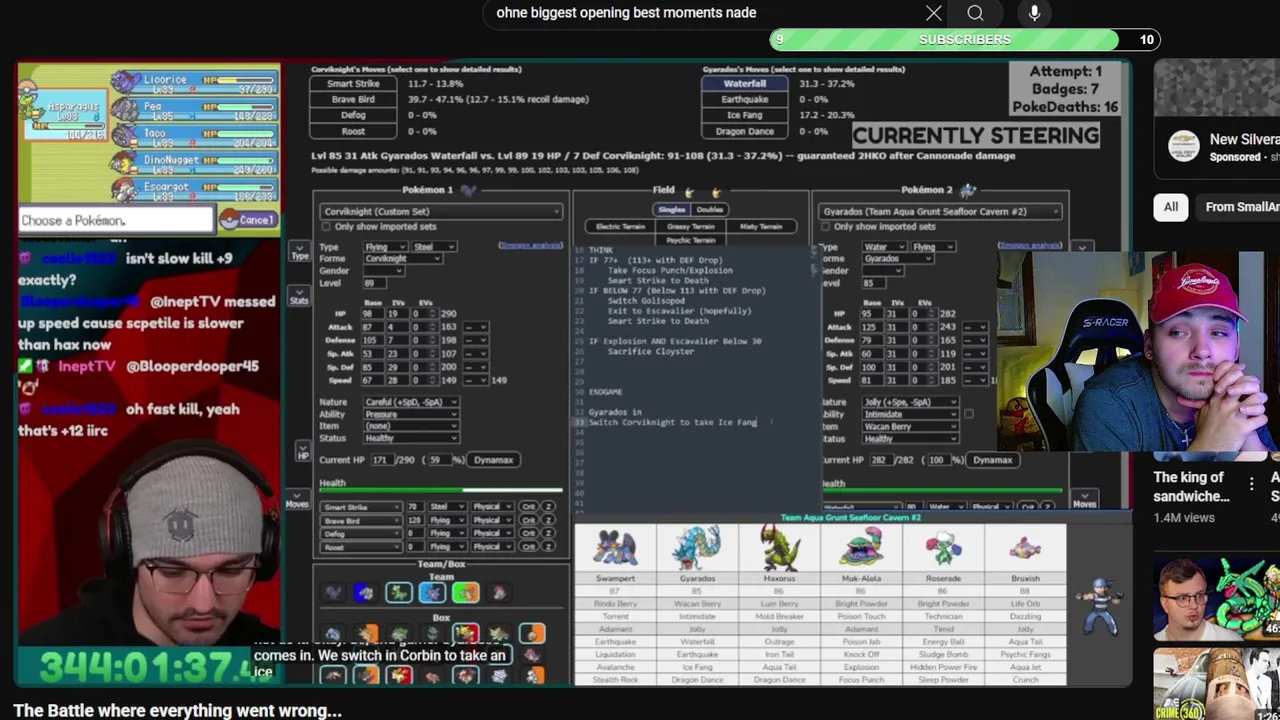Viewport: 1280px width, 720px height.
Task: Open The king of sandwiche video title
Action: point(1192,487)
